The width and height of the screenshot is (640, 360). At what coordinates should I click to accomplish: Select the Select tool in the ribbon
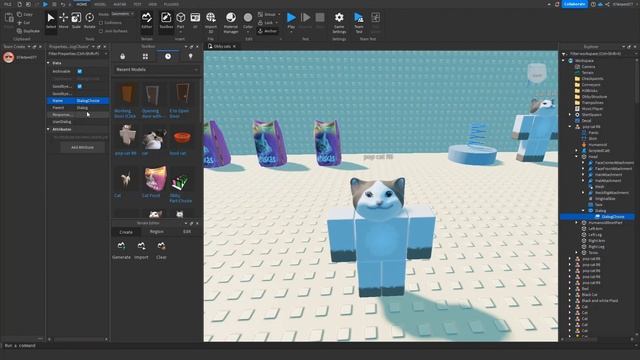click(51, 21)
